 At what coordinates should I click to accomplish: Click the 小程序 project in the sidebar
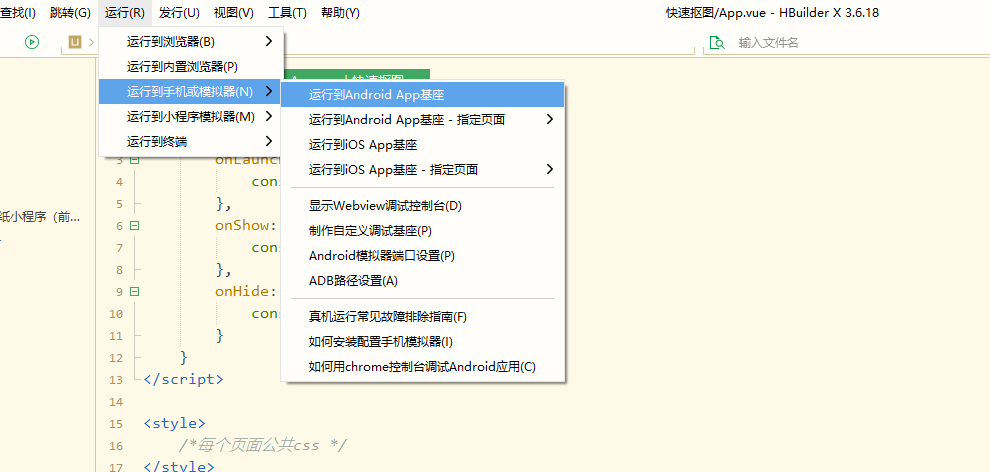(x=40, y=218)
